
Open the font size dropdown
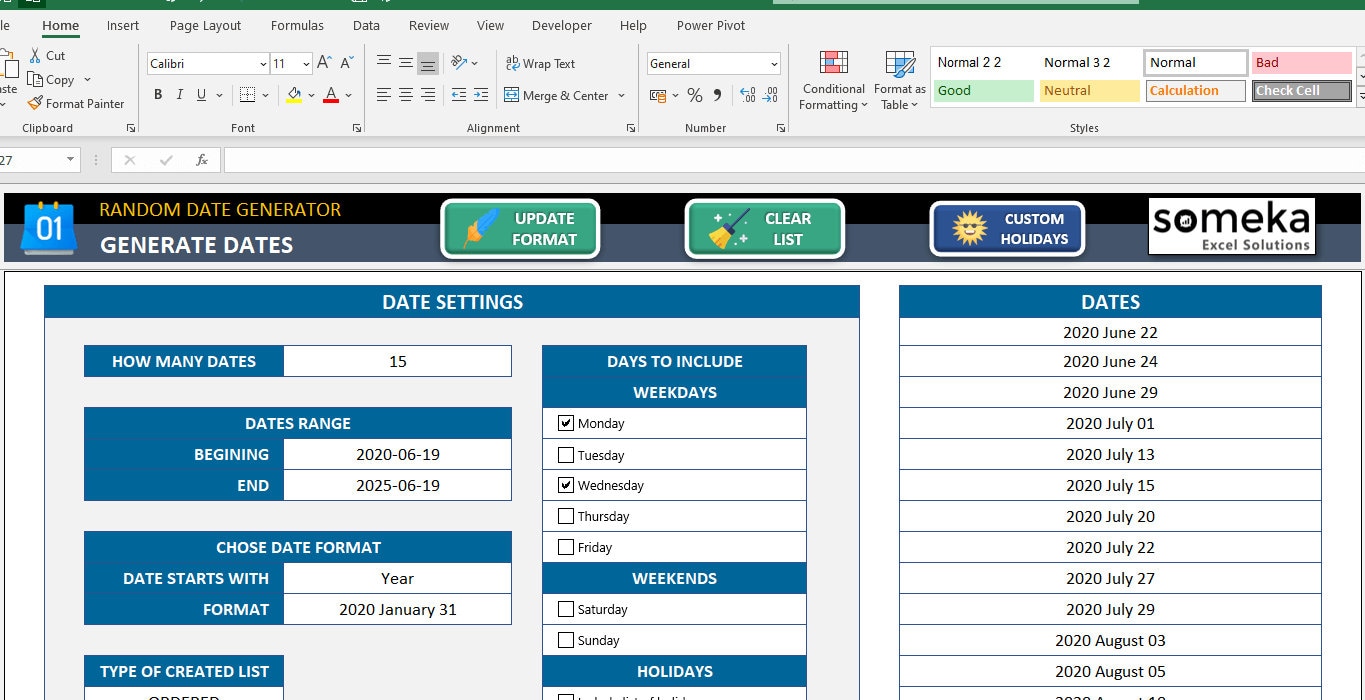tap(304, 63)
